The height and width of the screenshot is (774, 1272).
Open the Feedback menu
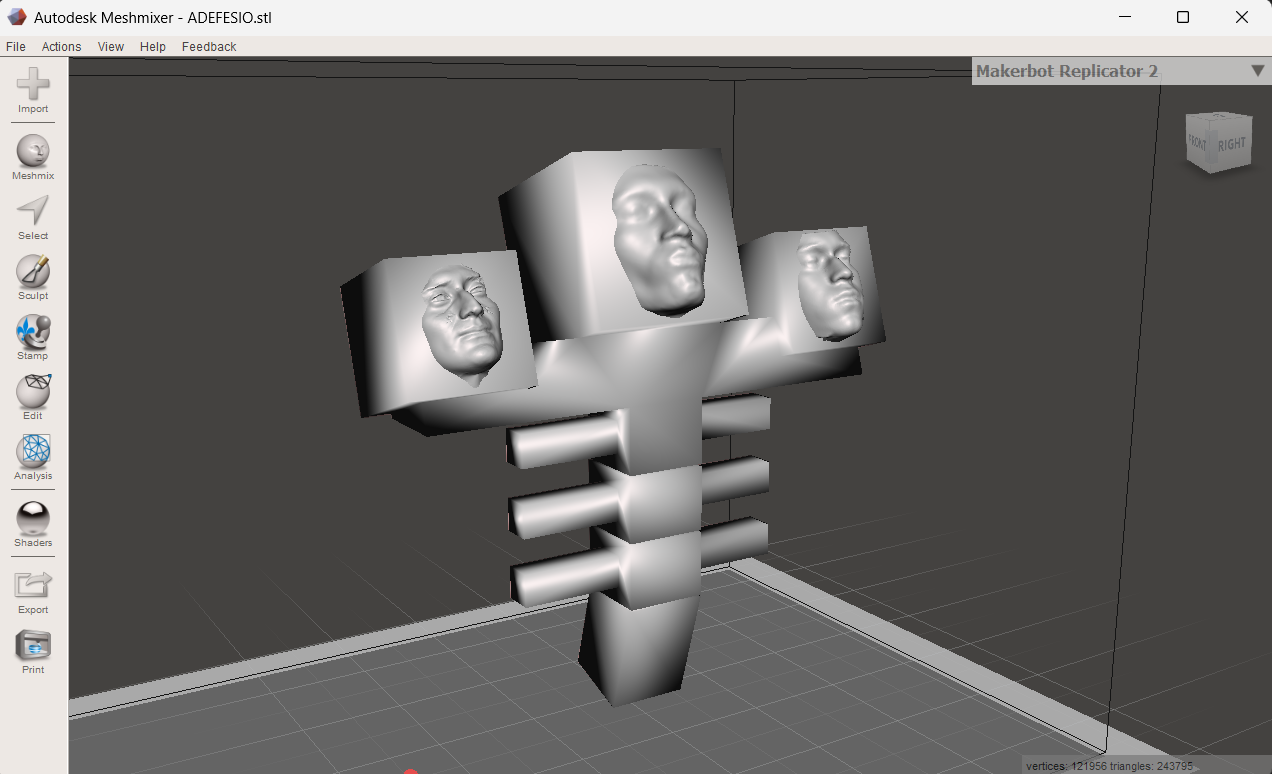click(209, 47)
